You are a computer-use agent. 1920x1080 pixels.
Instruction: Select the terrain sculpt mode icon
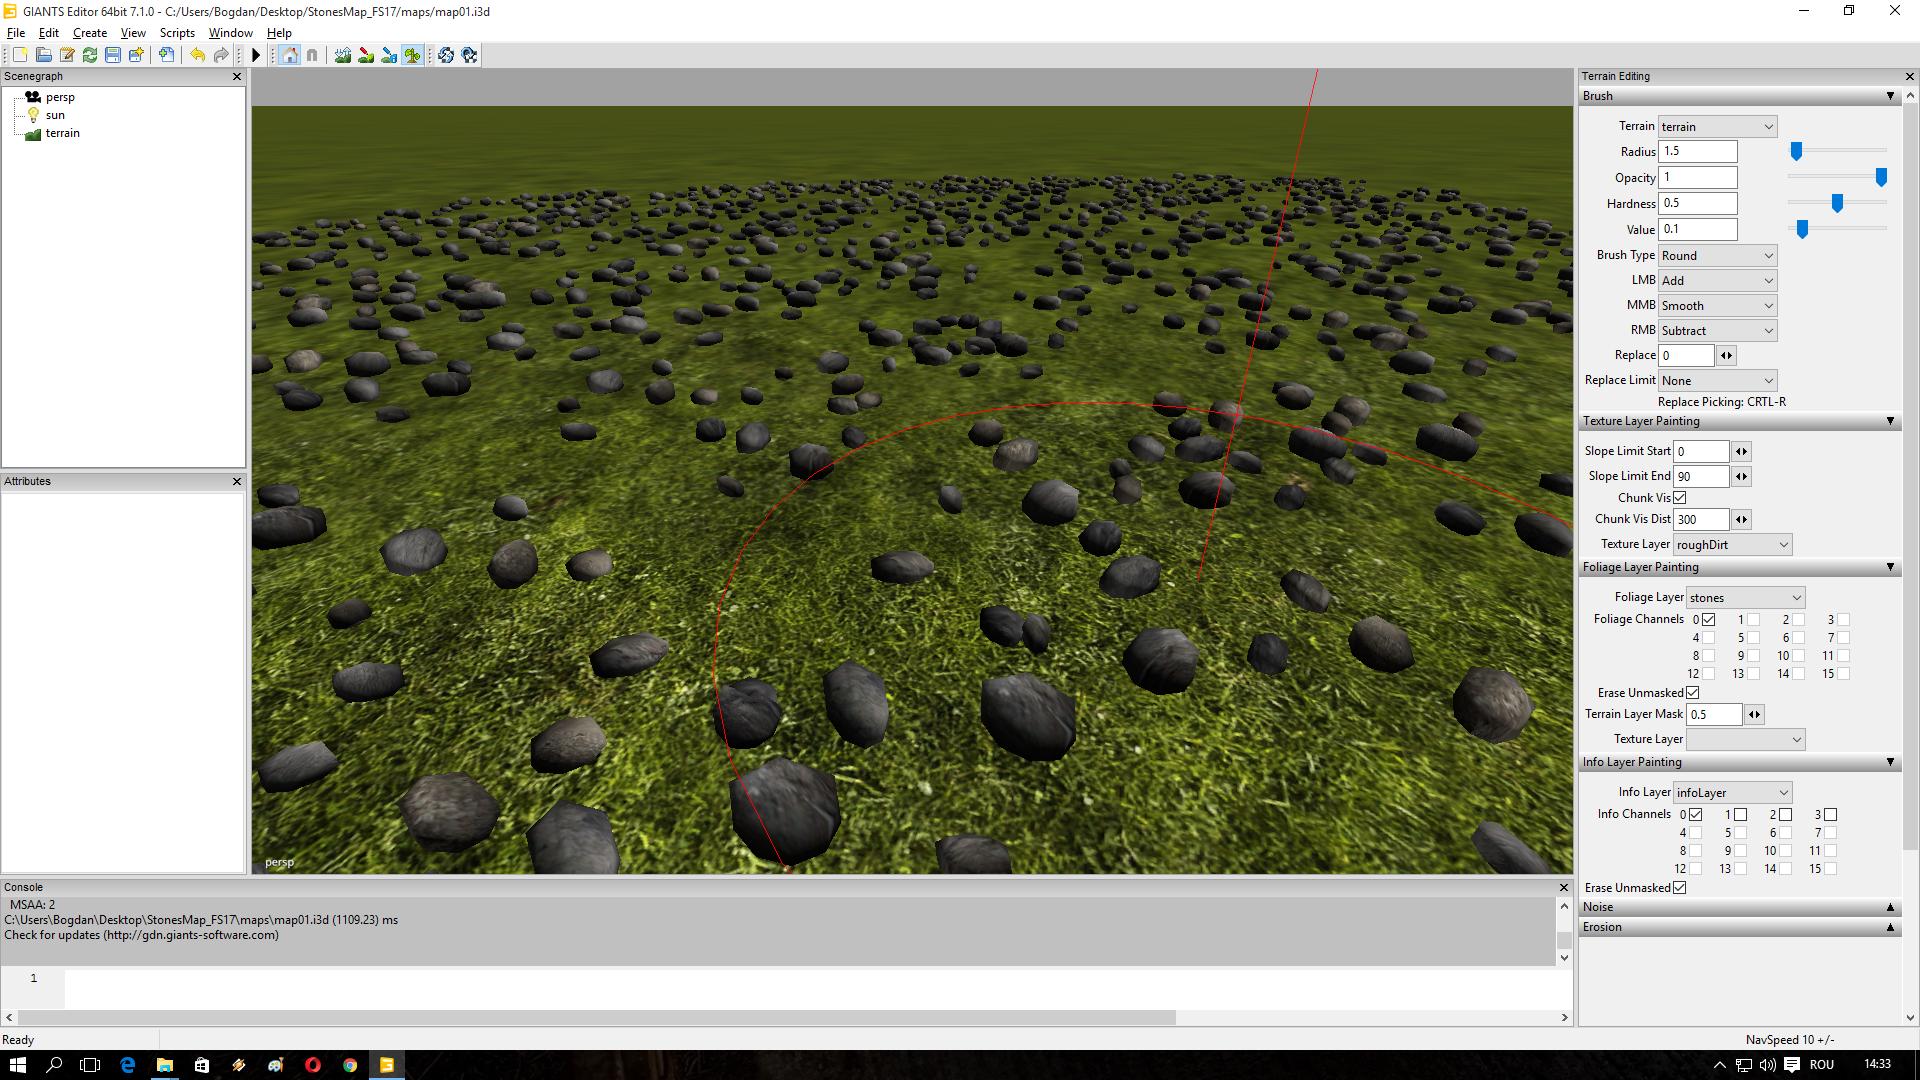tap(343, 55)
